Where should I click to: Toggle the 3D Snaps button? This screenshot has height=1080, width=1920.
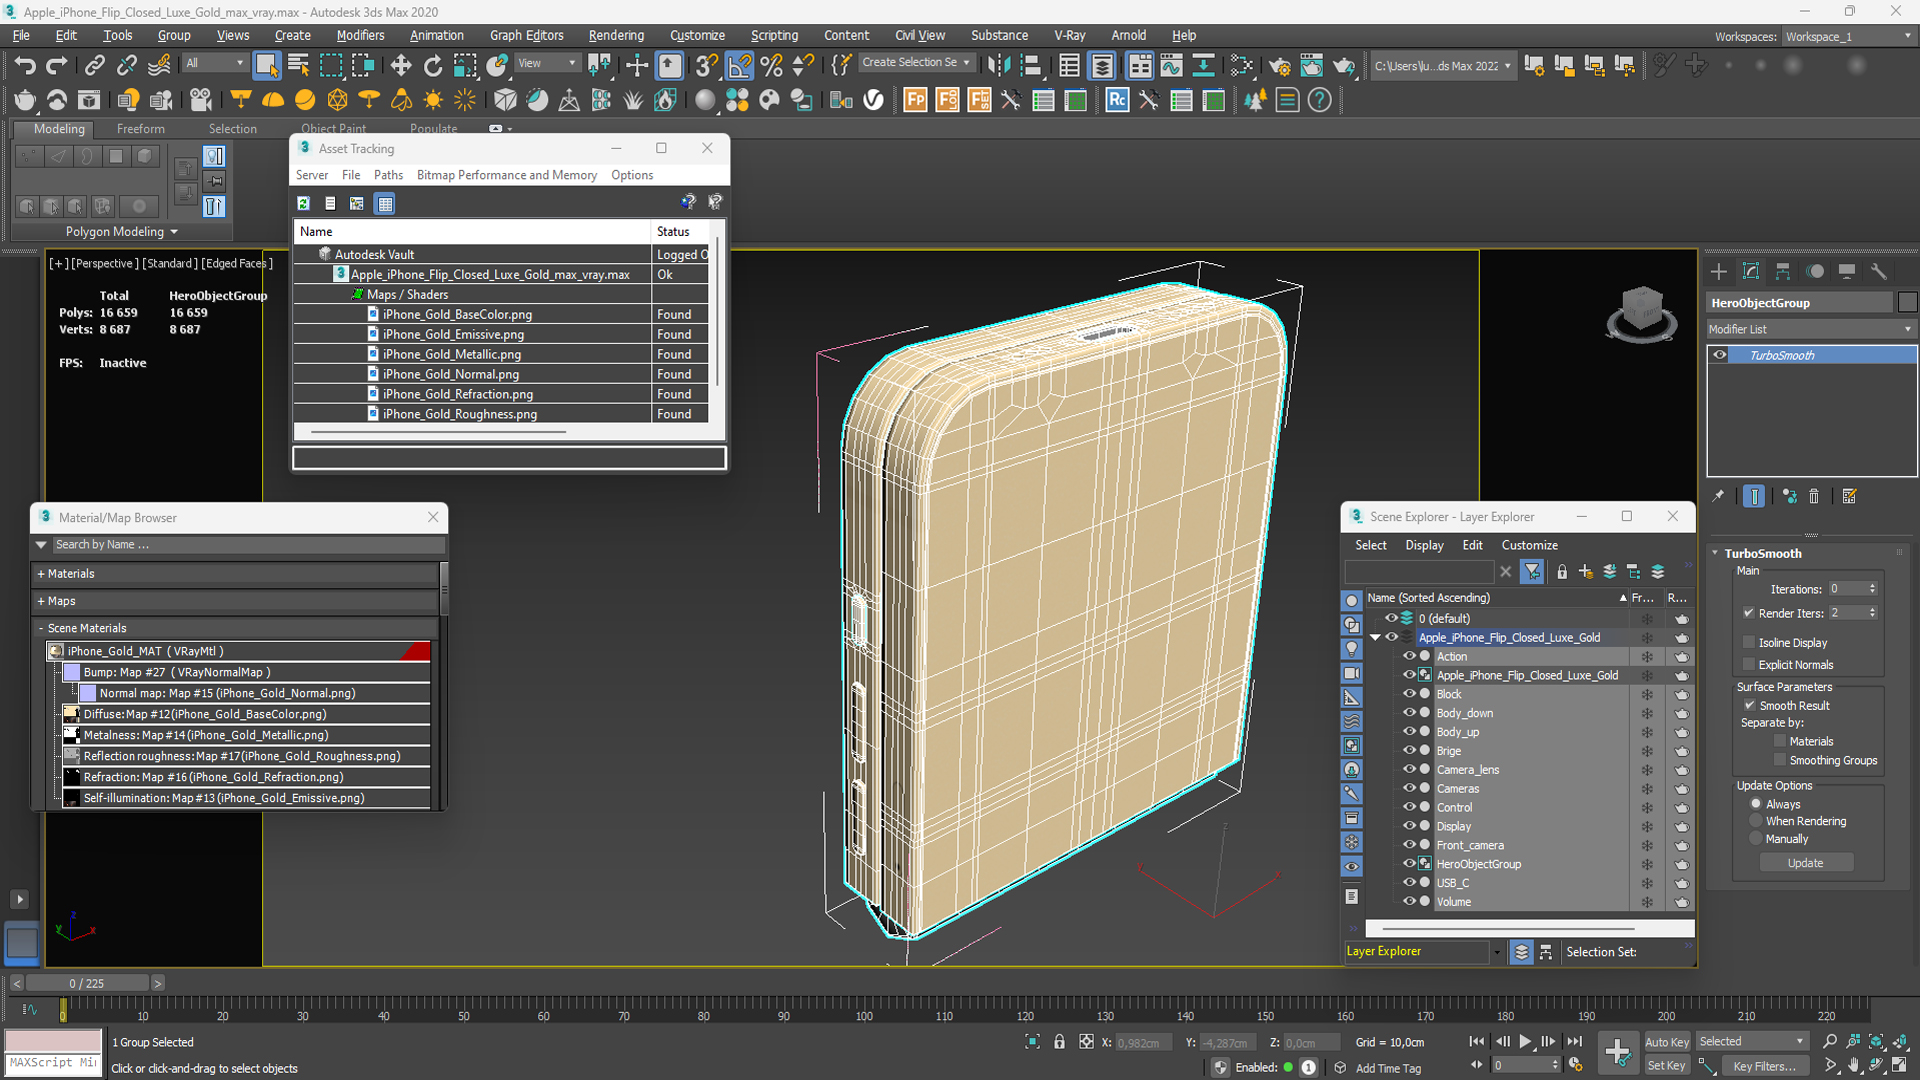tap(706, 66)
